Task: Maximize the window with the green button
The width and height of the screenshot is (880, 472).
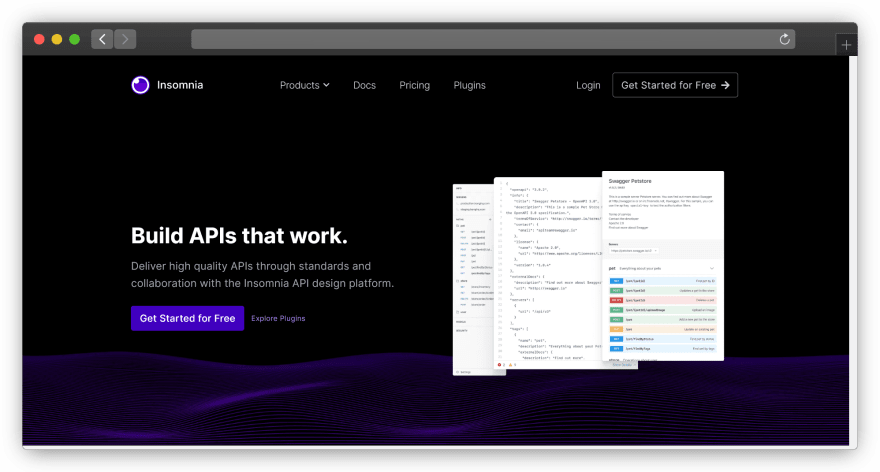Action: click(x=74, y=39)
